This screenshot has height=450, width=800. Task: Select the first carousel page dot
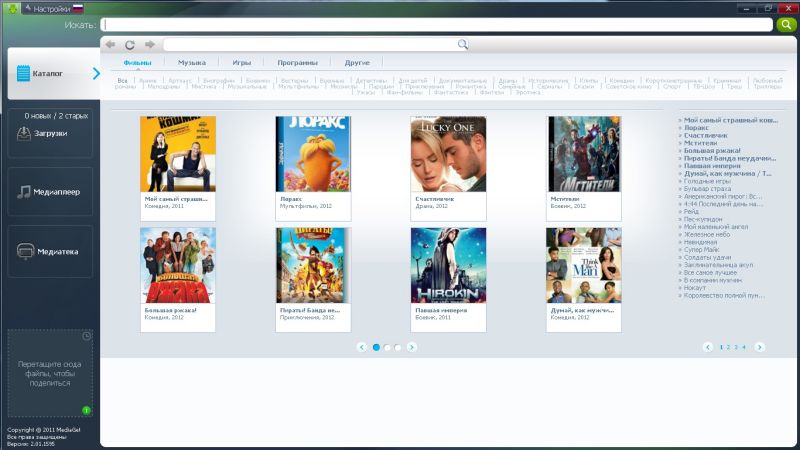[376, 347]
